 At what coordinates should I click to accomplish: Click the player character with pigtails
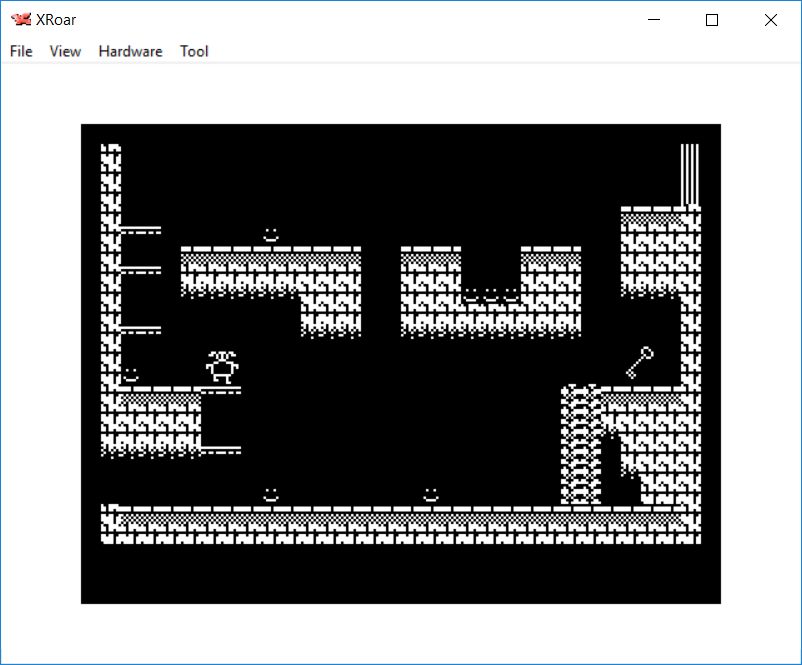coord(222,367)
